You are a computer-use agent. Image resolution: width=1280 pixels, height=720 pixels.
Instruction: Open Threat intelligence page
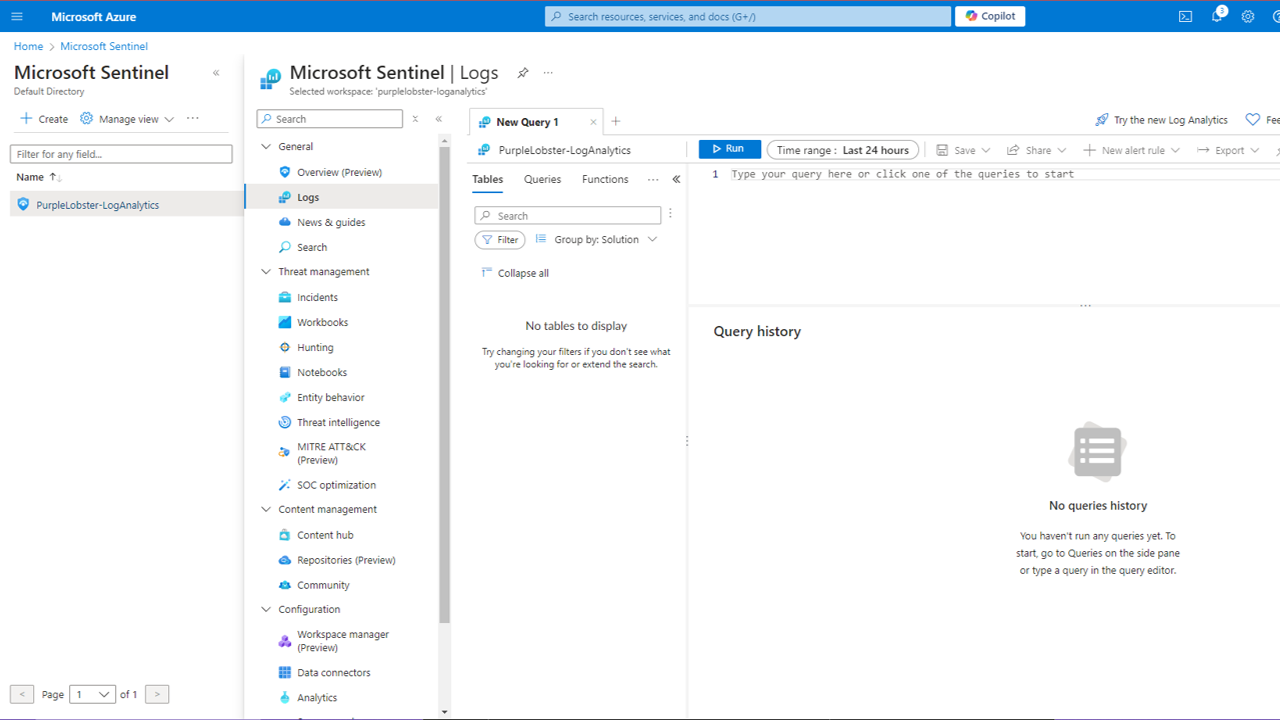click(x=340, y=422)
